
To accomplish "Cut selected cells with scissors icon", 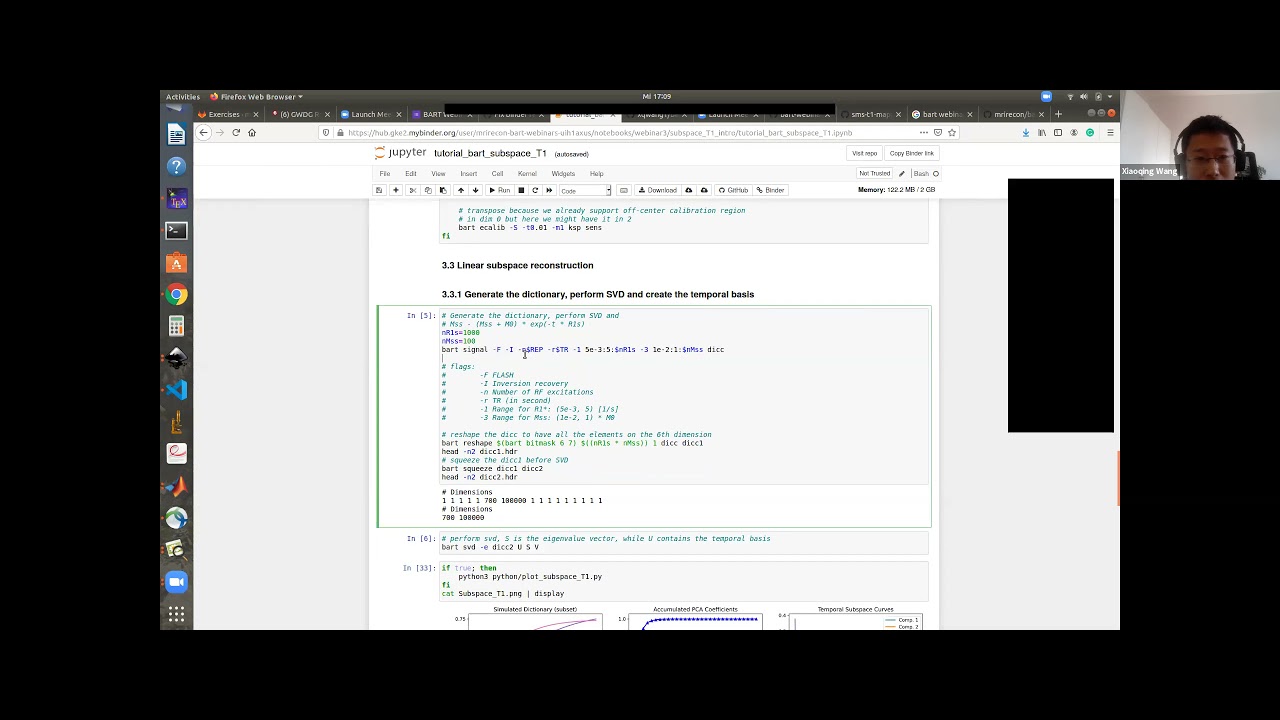I will pos(413,190).
